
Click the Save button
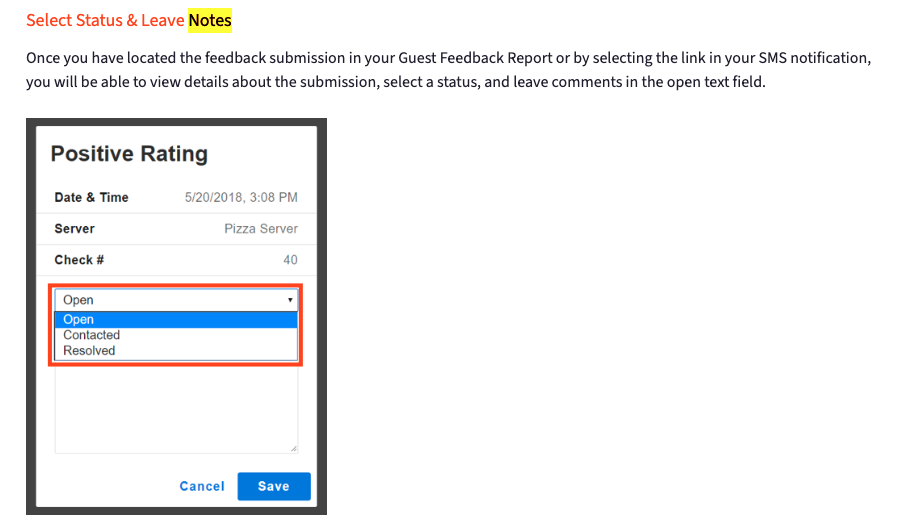coord(273,486)
